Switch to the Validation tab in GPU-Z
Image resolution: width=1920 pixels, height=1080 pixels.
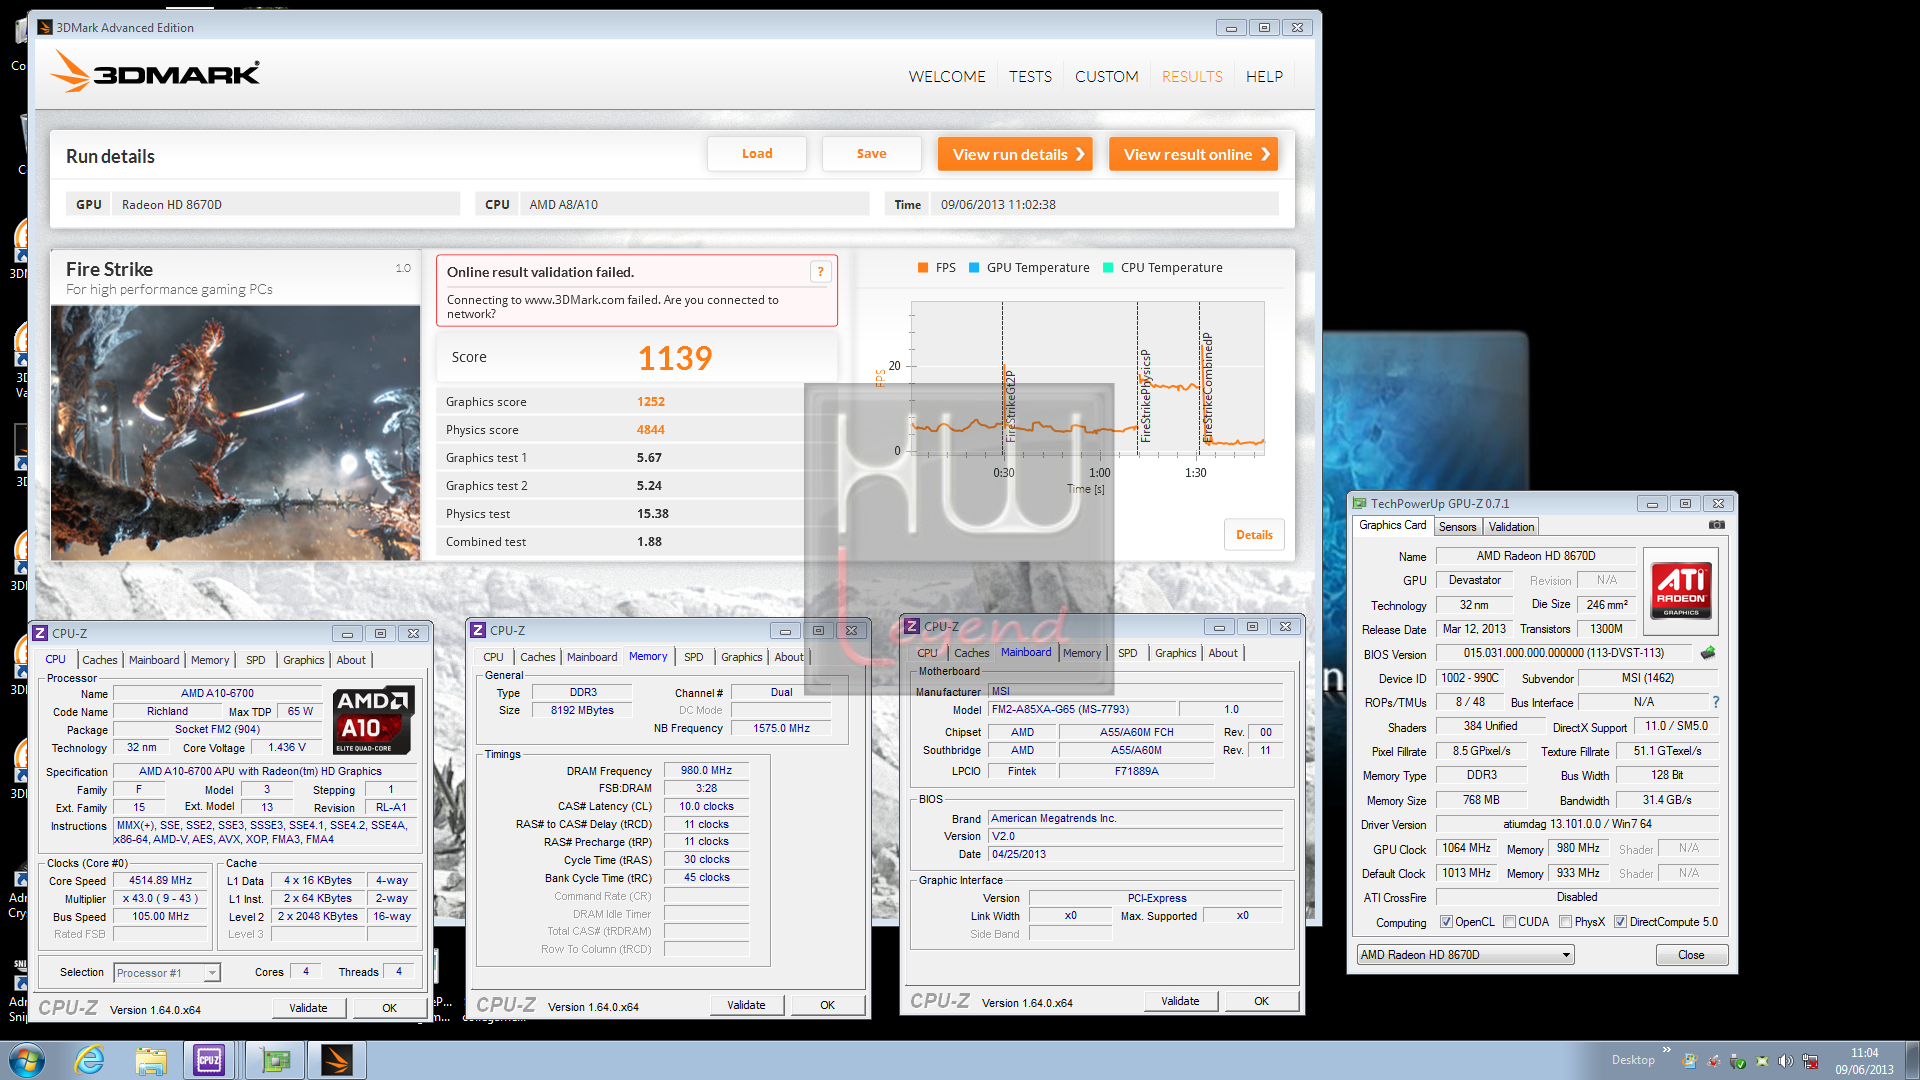[1511, 527]
